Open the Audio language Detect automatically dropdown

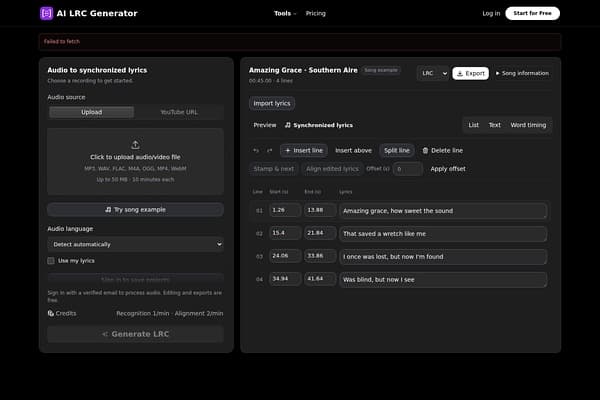pyautogui.click(x=135, y=244)
